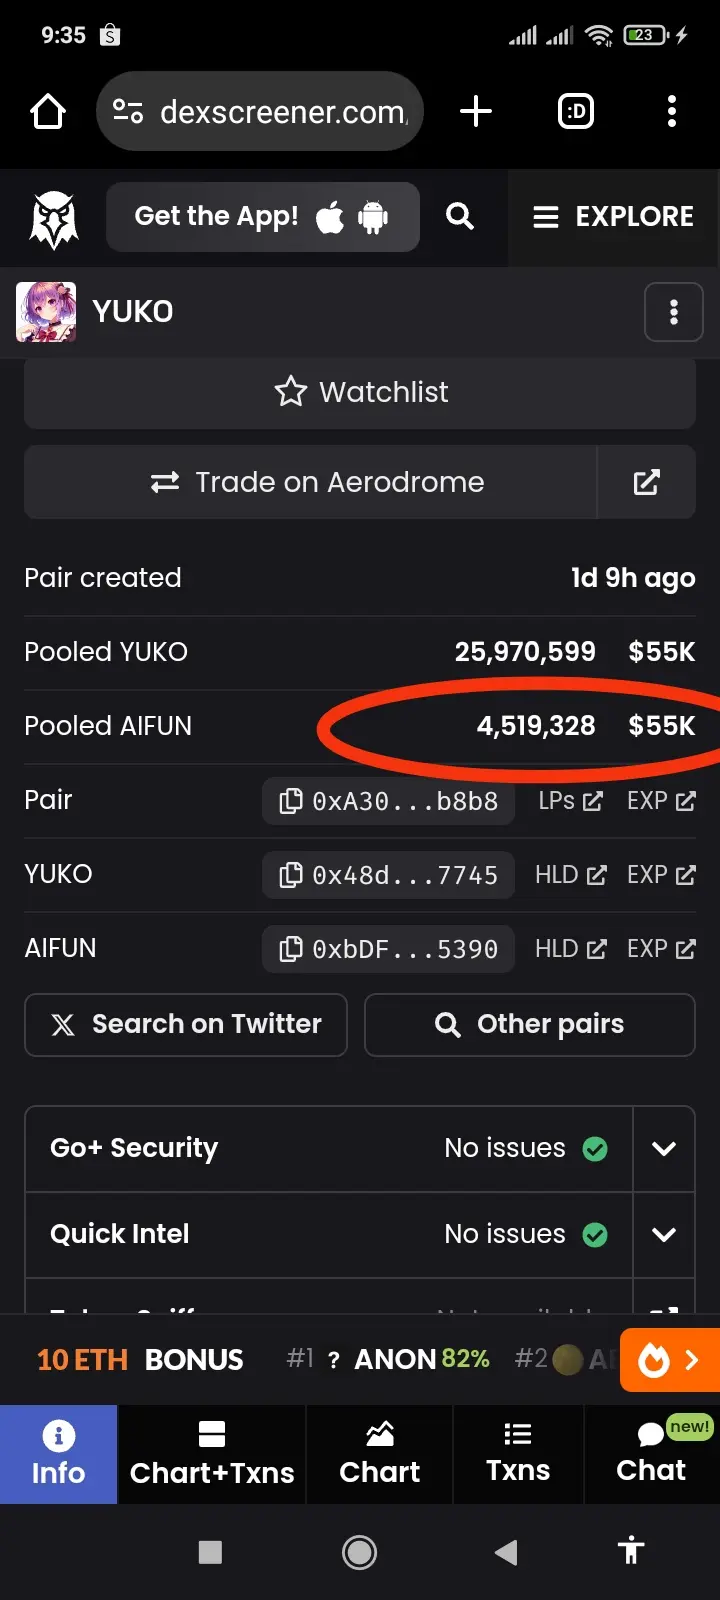Copy the YUKO address 0x48d...7745

tap(389, 875)
